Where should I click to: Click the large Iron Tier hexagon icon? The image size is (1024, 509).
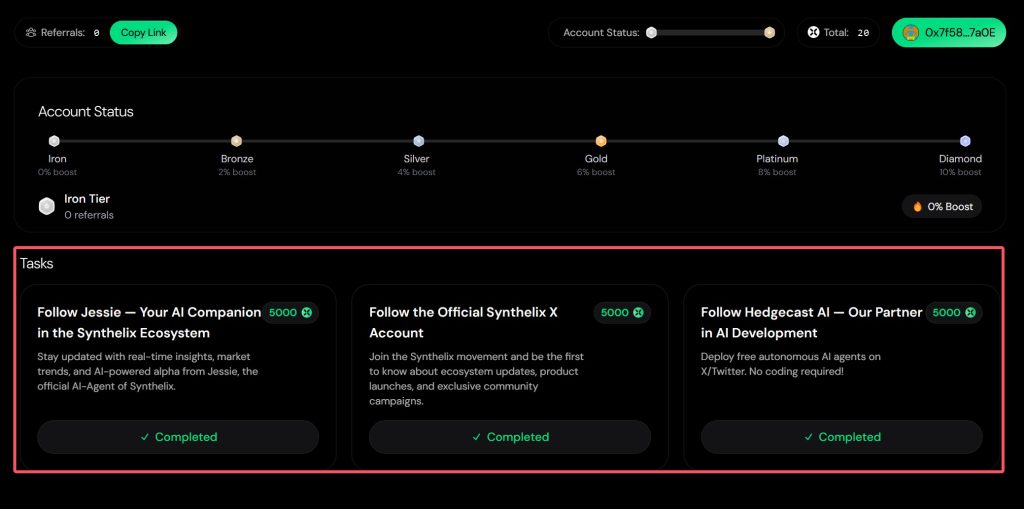pyautogui.click(x=47, y=206)
